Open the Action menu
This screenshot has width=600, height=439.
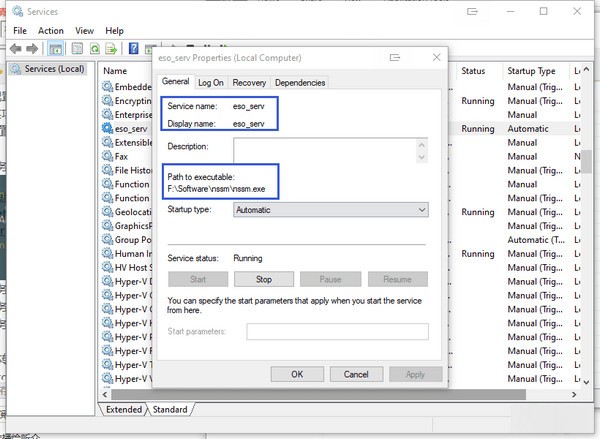[50, 31]
